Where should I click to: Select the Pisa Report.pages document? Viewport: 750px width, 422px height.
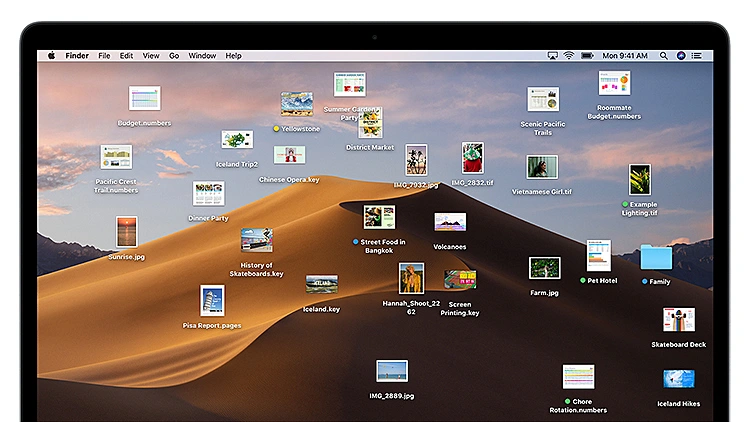pos(212,300)
